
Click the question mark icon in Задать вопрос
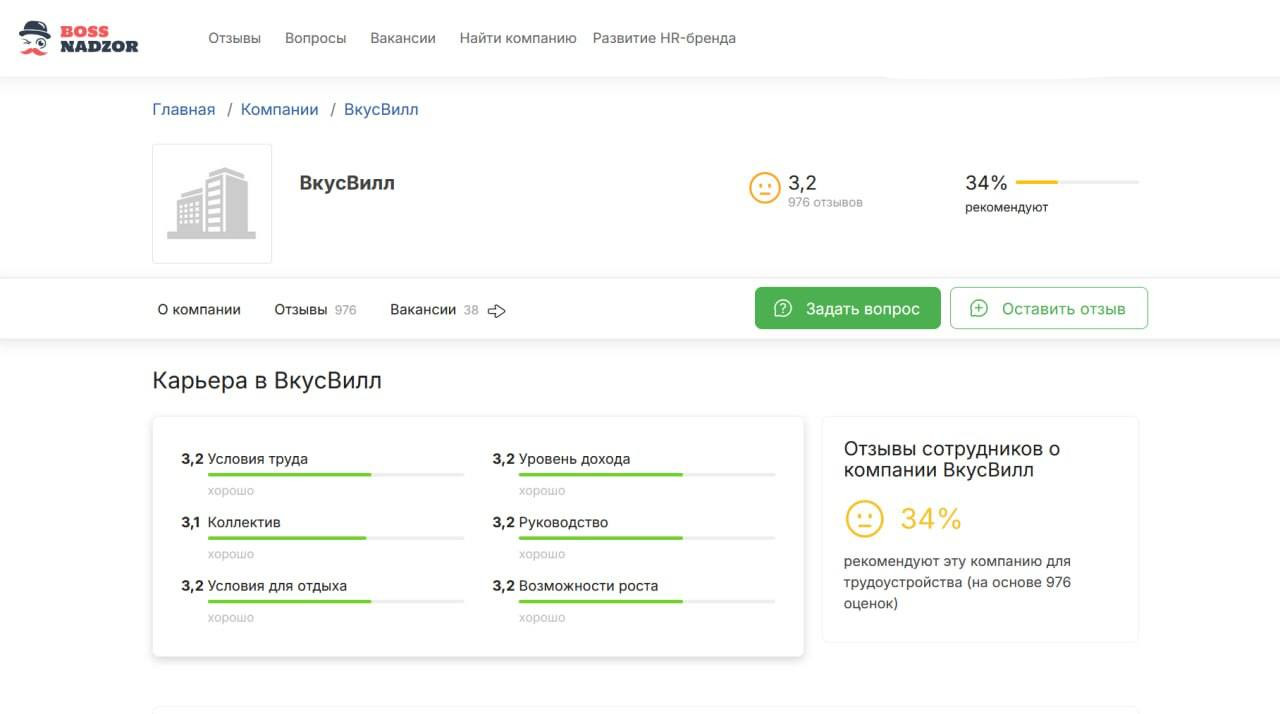coord(783,309)
